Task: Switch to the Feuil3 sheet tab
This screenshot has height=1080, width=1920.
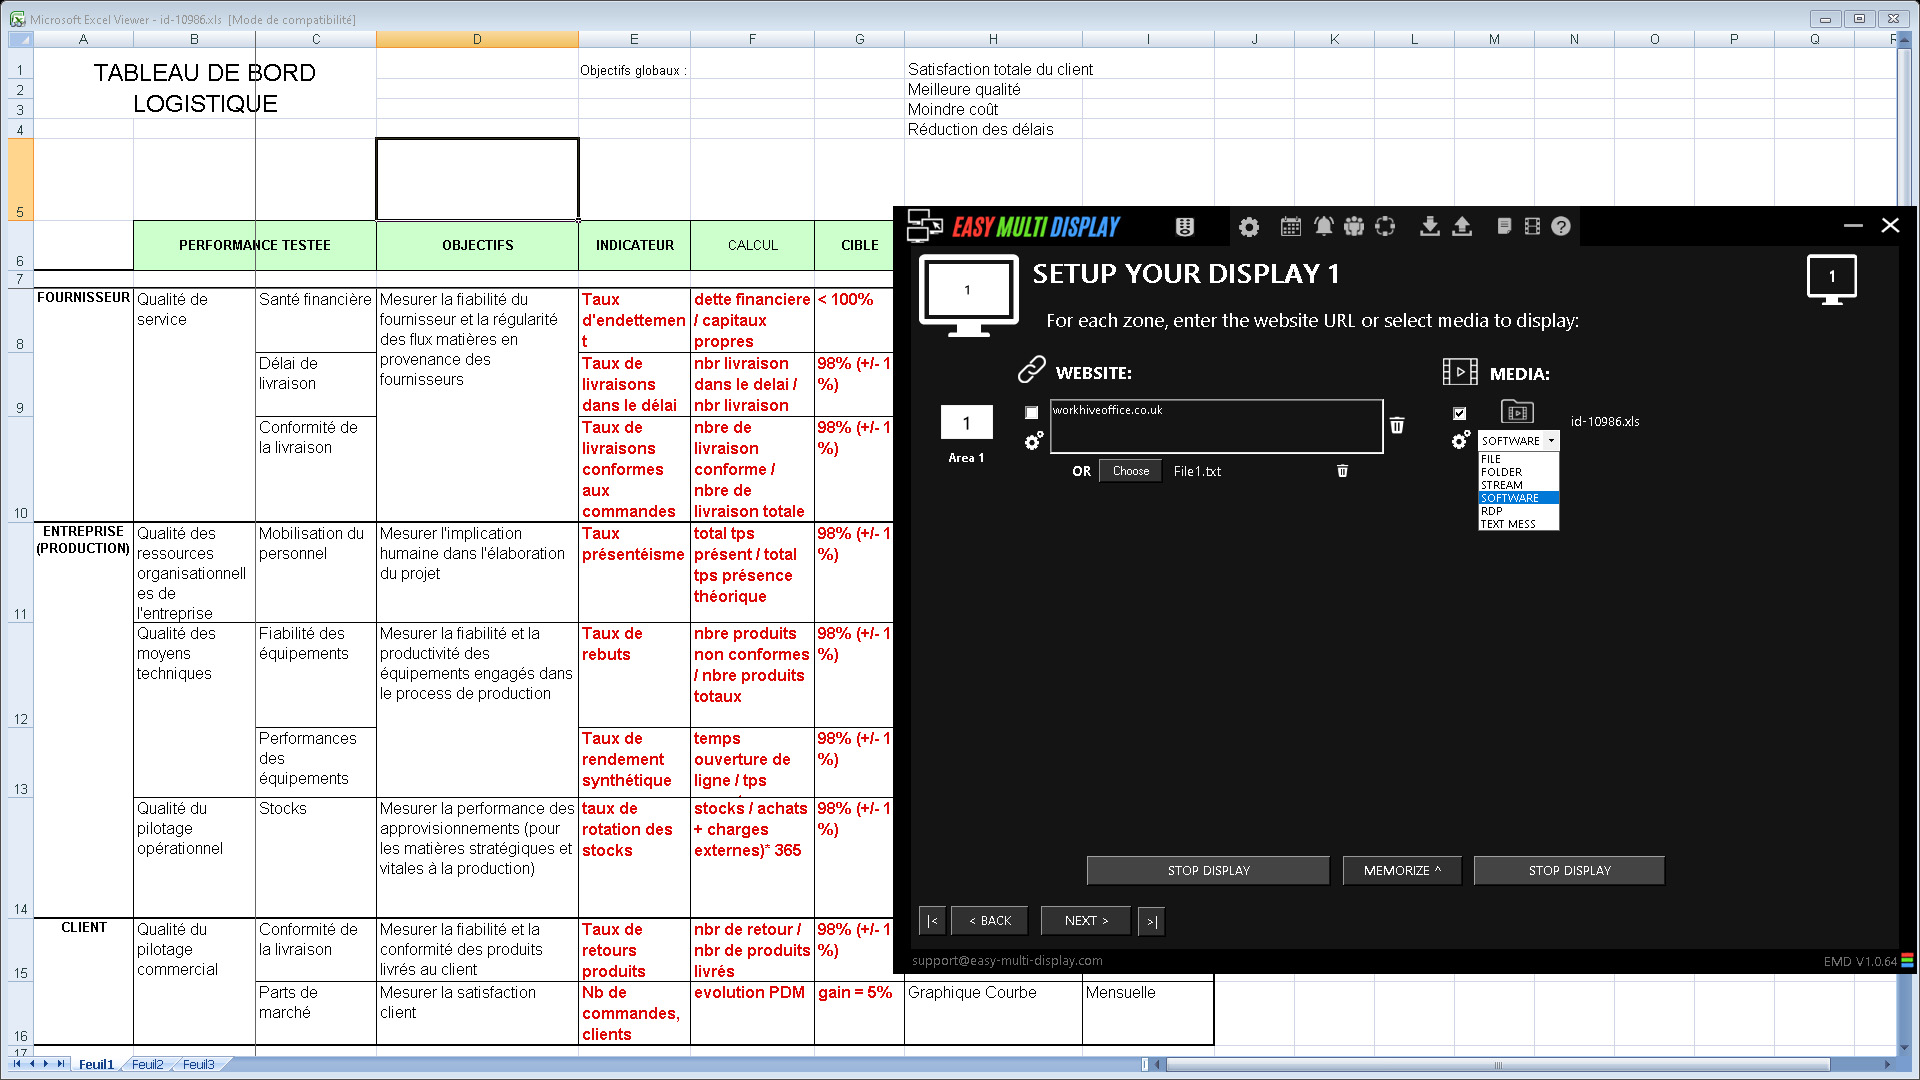Action: 198,1064
